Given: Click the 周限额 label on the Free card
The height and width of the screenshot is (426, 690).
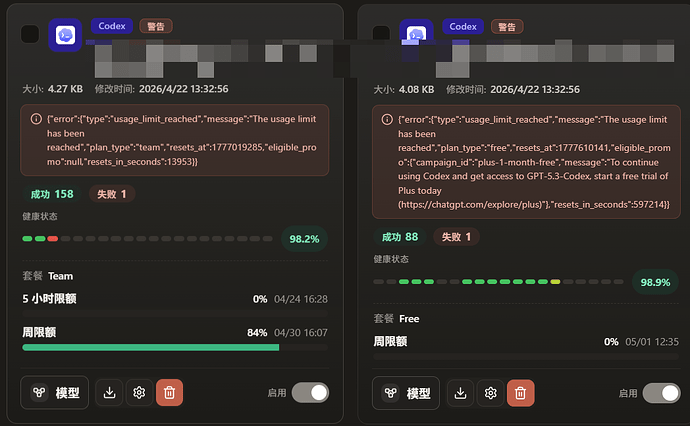Looking at the screenshot, I should (390, 342).
